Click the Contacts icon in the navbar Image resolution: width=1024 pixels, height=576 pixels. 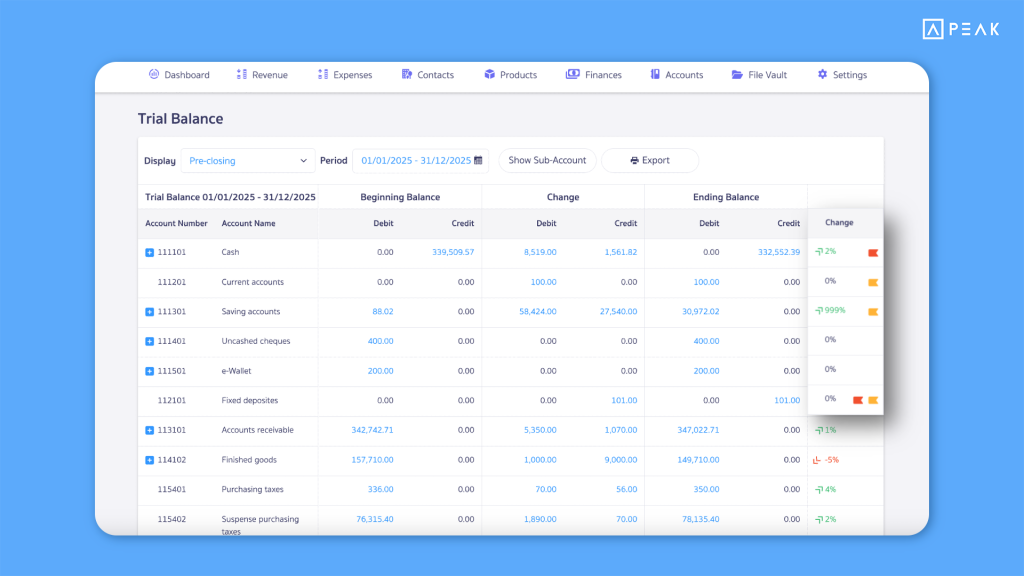pos(406,74)
